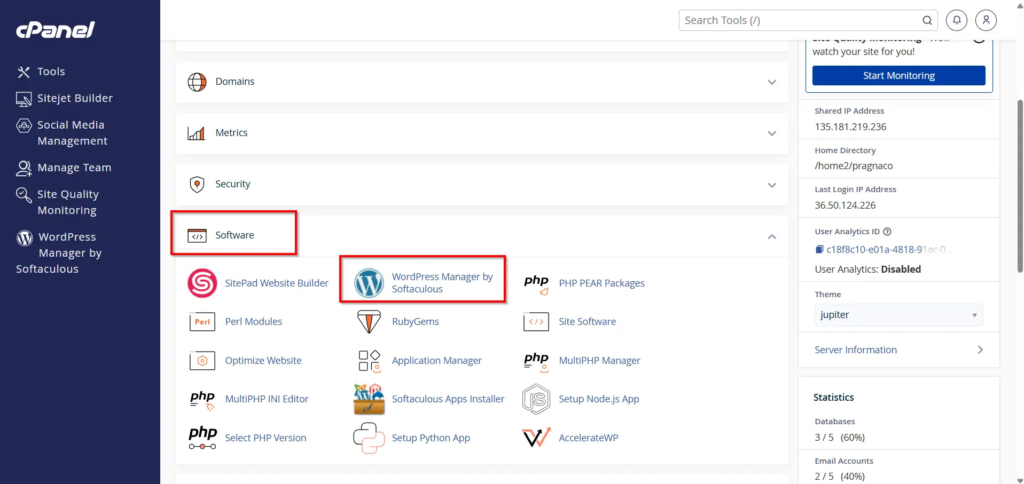Click the search magnifier icon
The width and height of the screenshot is (1024, 484).
click(927, 20)
